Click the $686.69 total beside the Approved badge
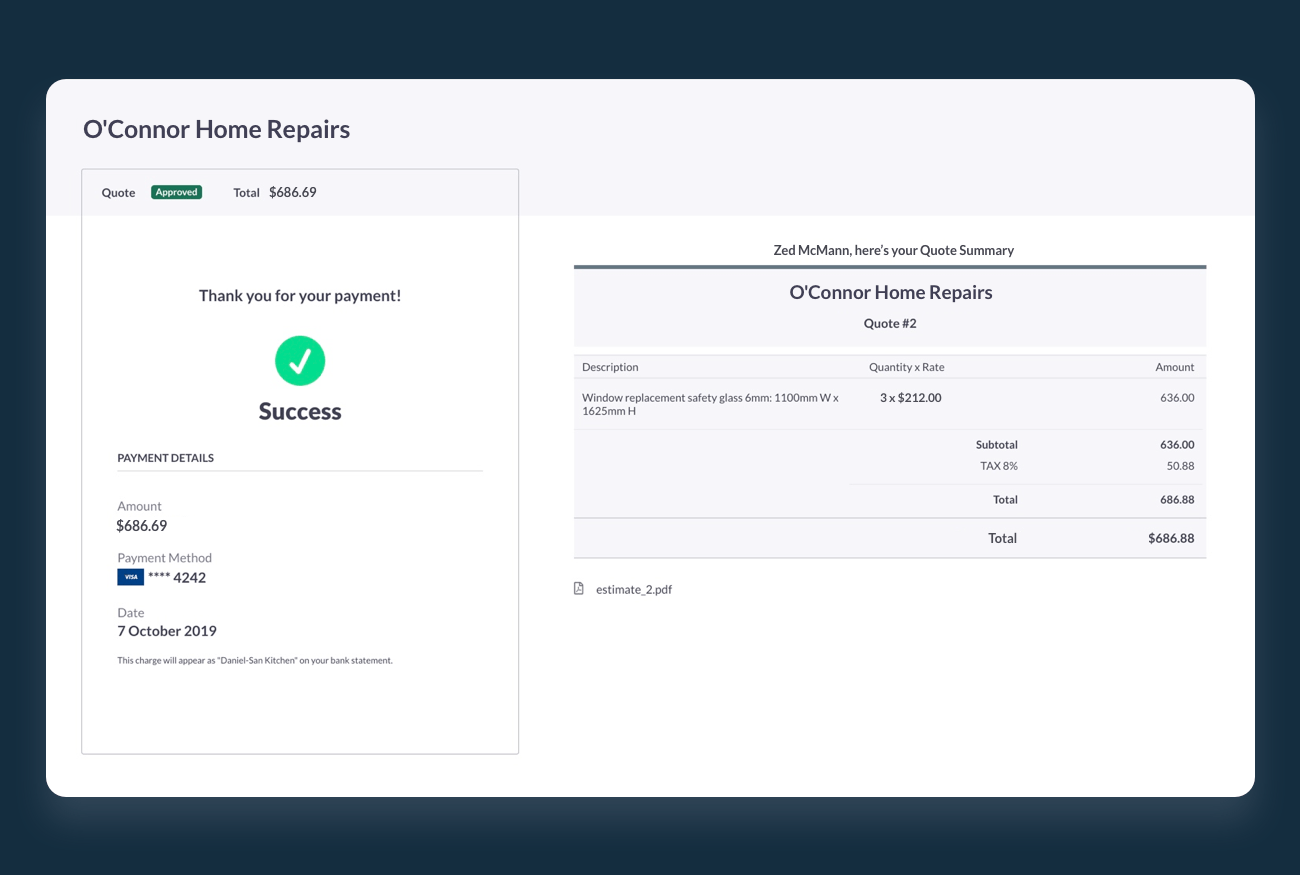Screen dimensions: 1300x875 [x=293, y=192]
